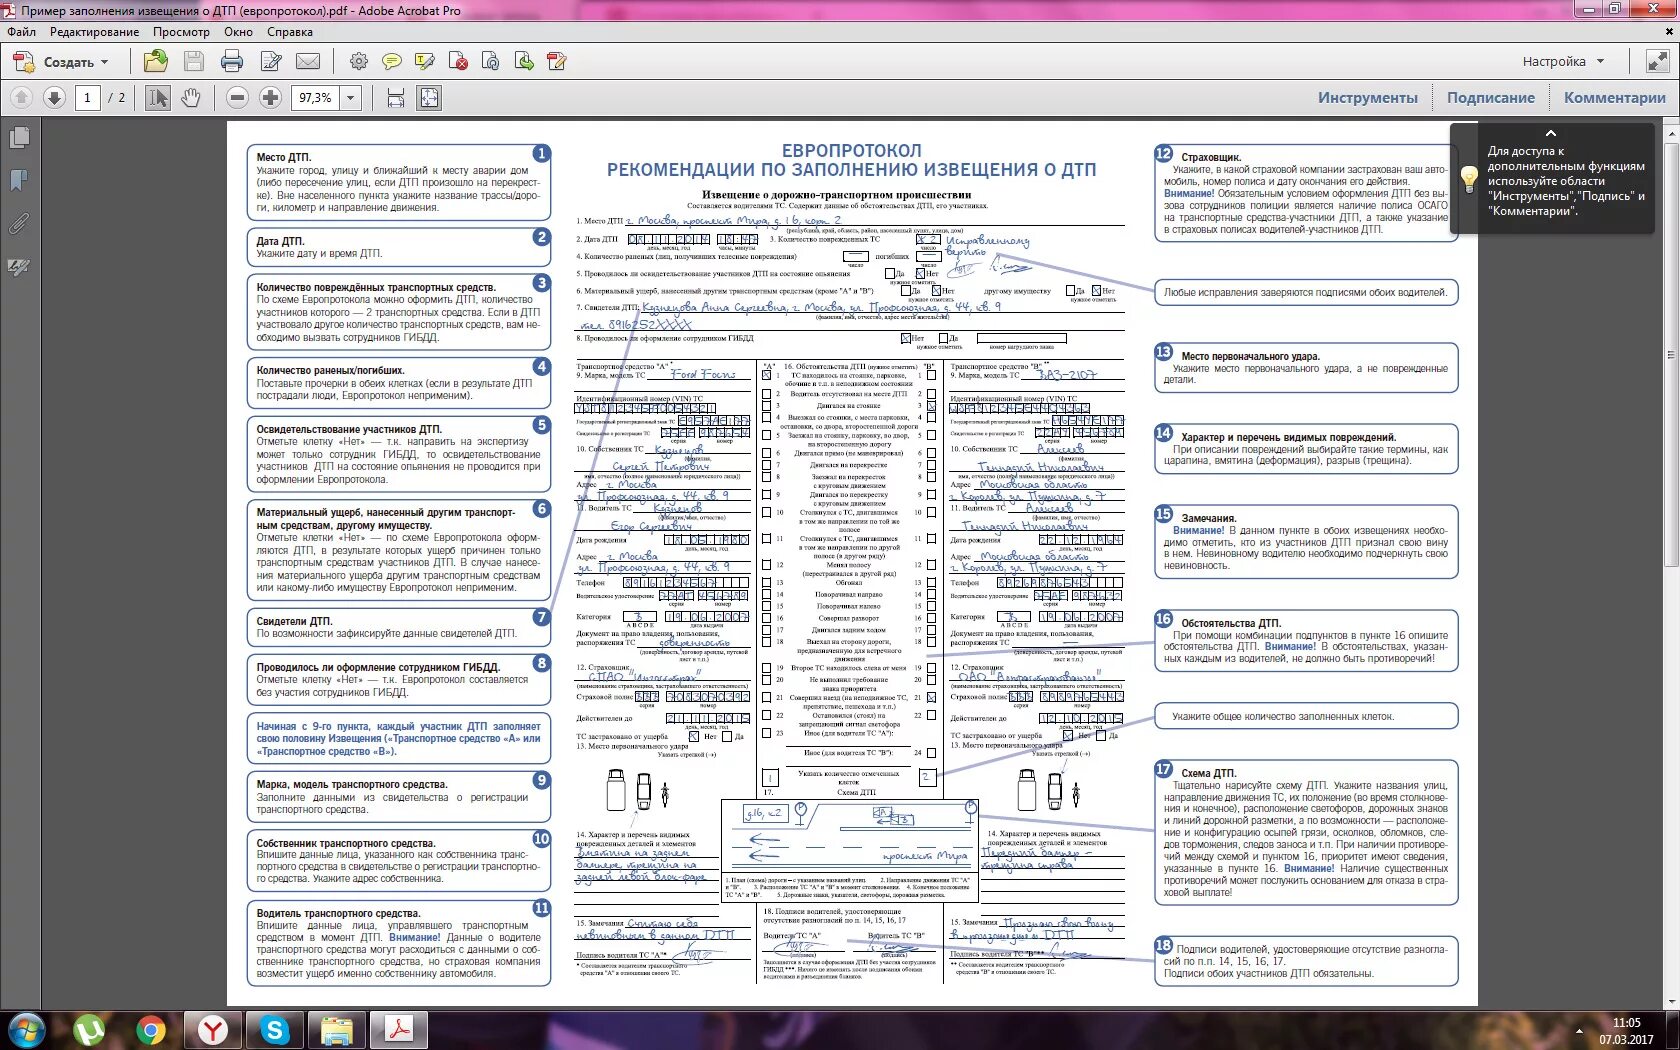Click the ЕВРОПРОТОКОЛ title in the document
Viewport: 1680px width, 1050px height.
[851, 151]
